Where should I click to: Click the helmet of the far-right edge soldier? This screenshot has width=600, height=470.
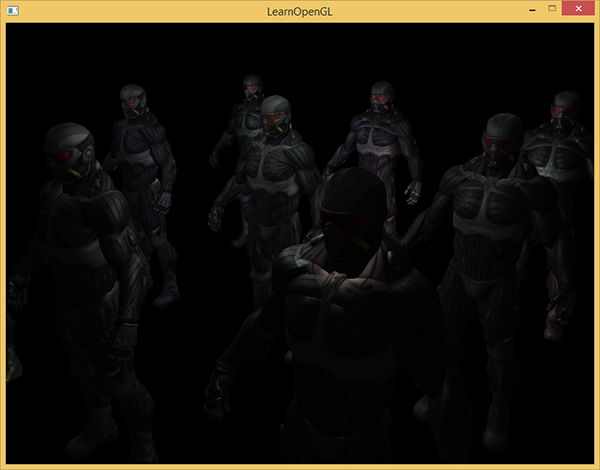(x=567, y=104)
